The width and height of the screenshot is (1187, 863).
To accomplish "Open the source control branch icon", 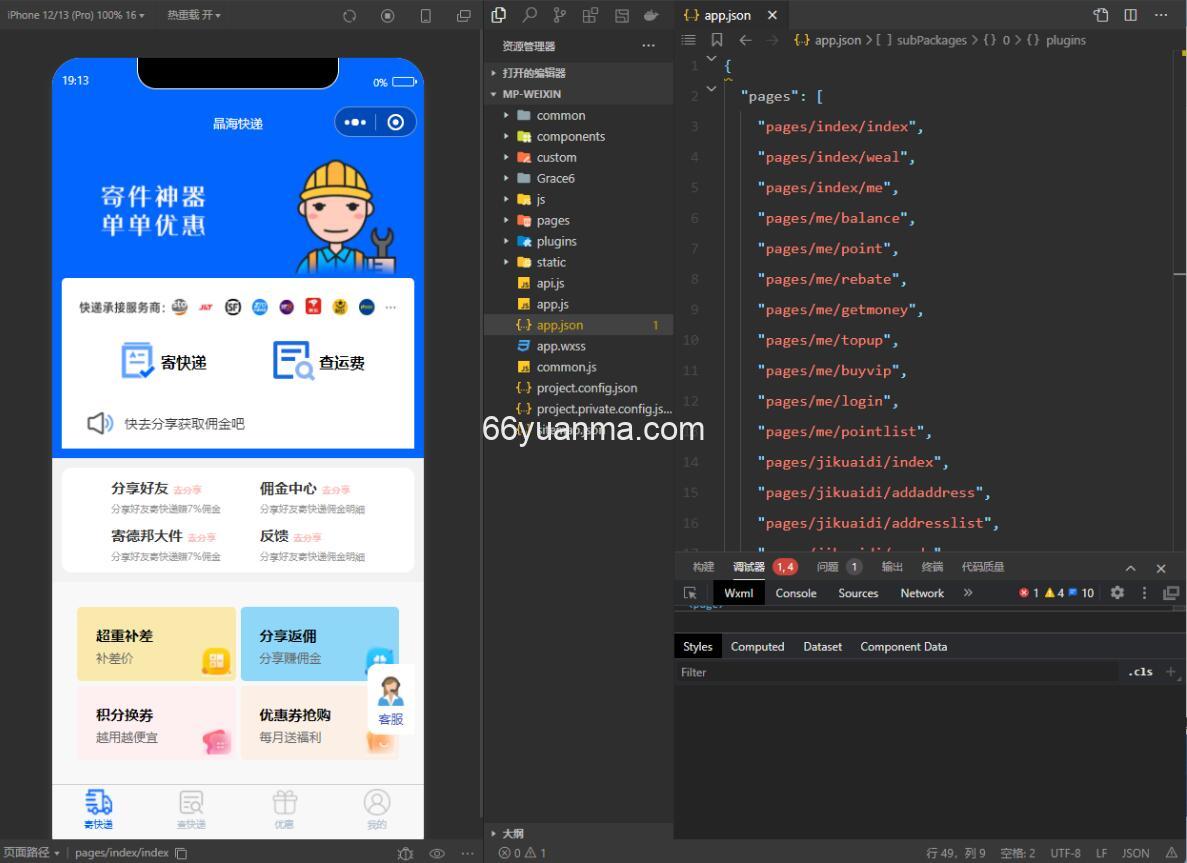I will click(560, 15).
